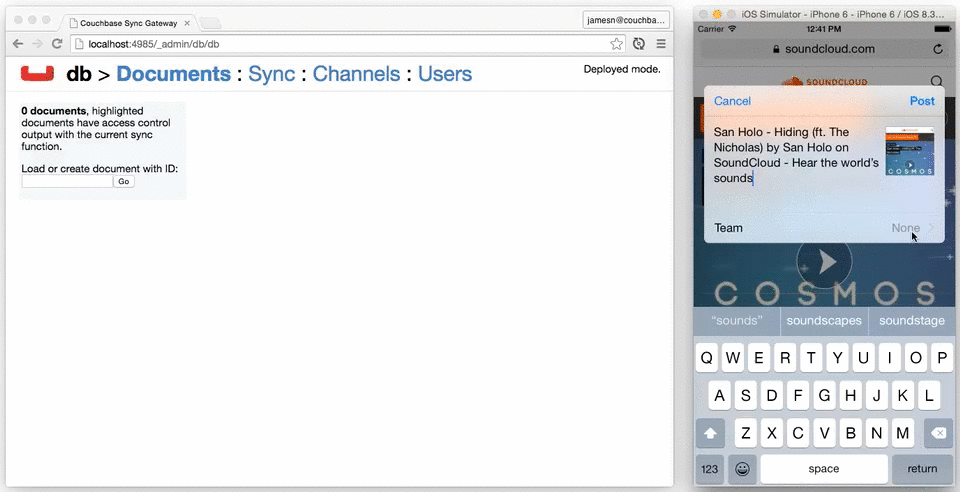Tap the M key

pos(902,433)
